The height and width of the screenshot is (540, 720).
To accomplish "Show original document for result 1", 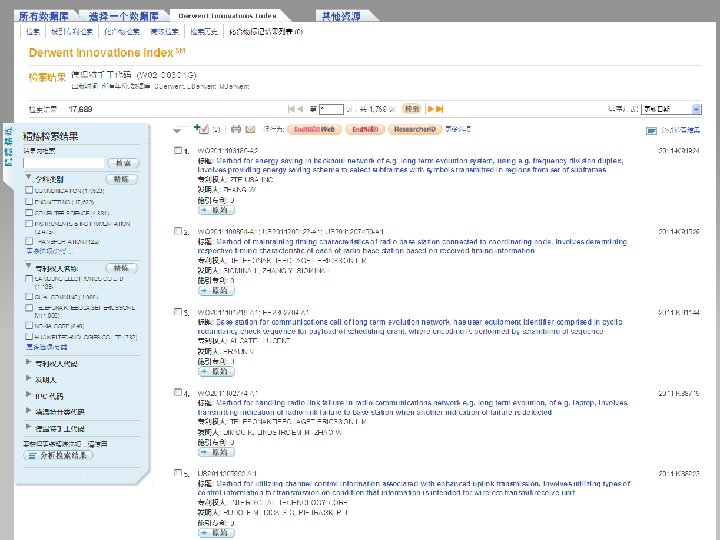I will (x=216, y=210).
